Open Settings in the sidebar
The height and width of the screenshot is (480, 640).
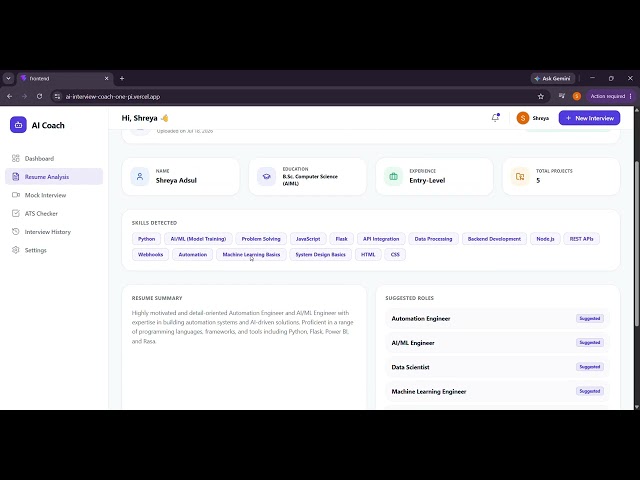click(x=54, y=250)
